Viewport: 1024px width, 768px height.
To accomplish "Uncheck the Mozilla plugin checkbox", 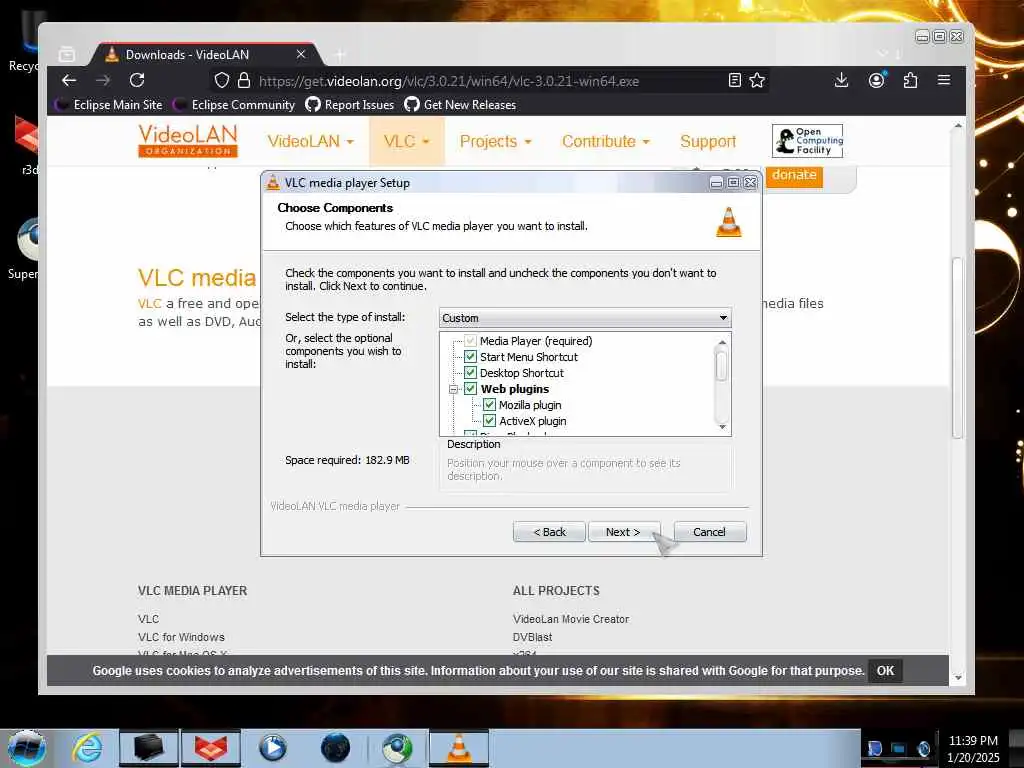I will pos(489,405).
